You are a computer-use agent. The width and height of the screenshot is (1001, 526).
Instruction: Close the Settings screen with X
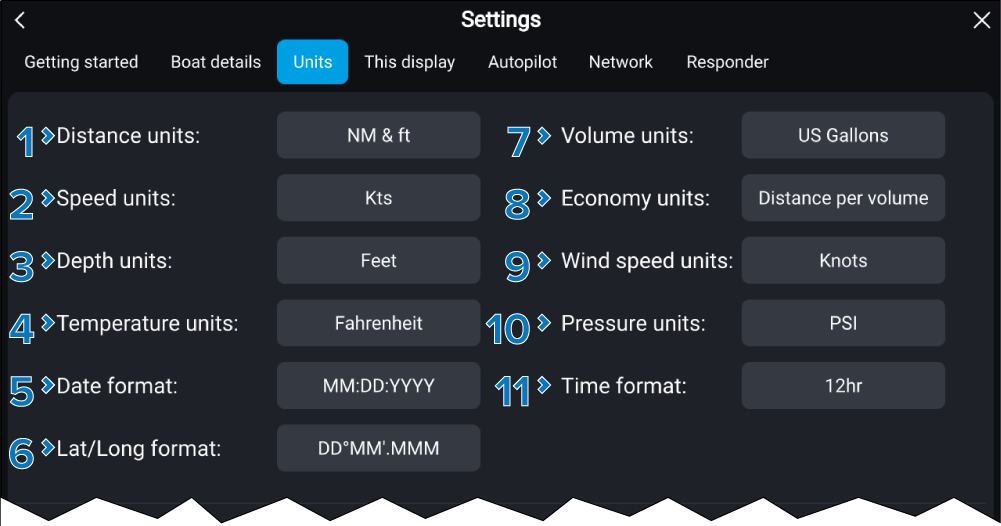(981, 21)
